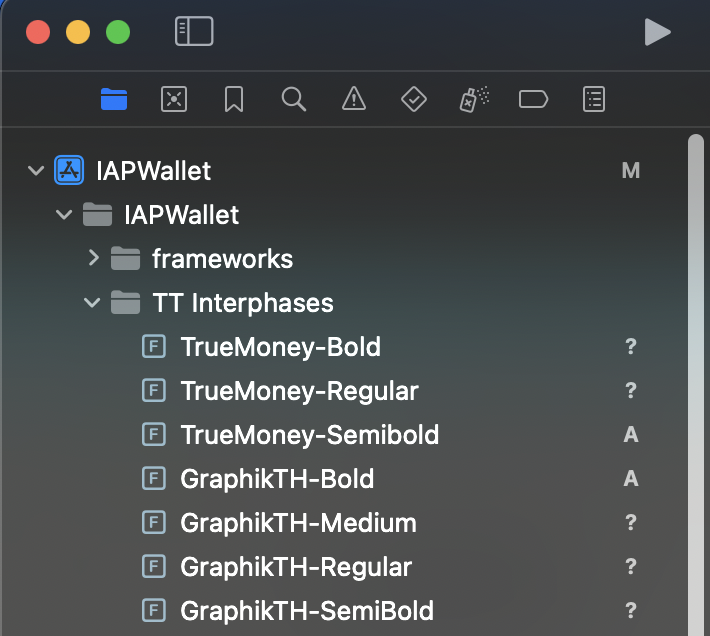Select TrueMoney-Semibold font file
The width and height of the screenshot is (710, 636).
tap(309, 435)
